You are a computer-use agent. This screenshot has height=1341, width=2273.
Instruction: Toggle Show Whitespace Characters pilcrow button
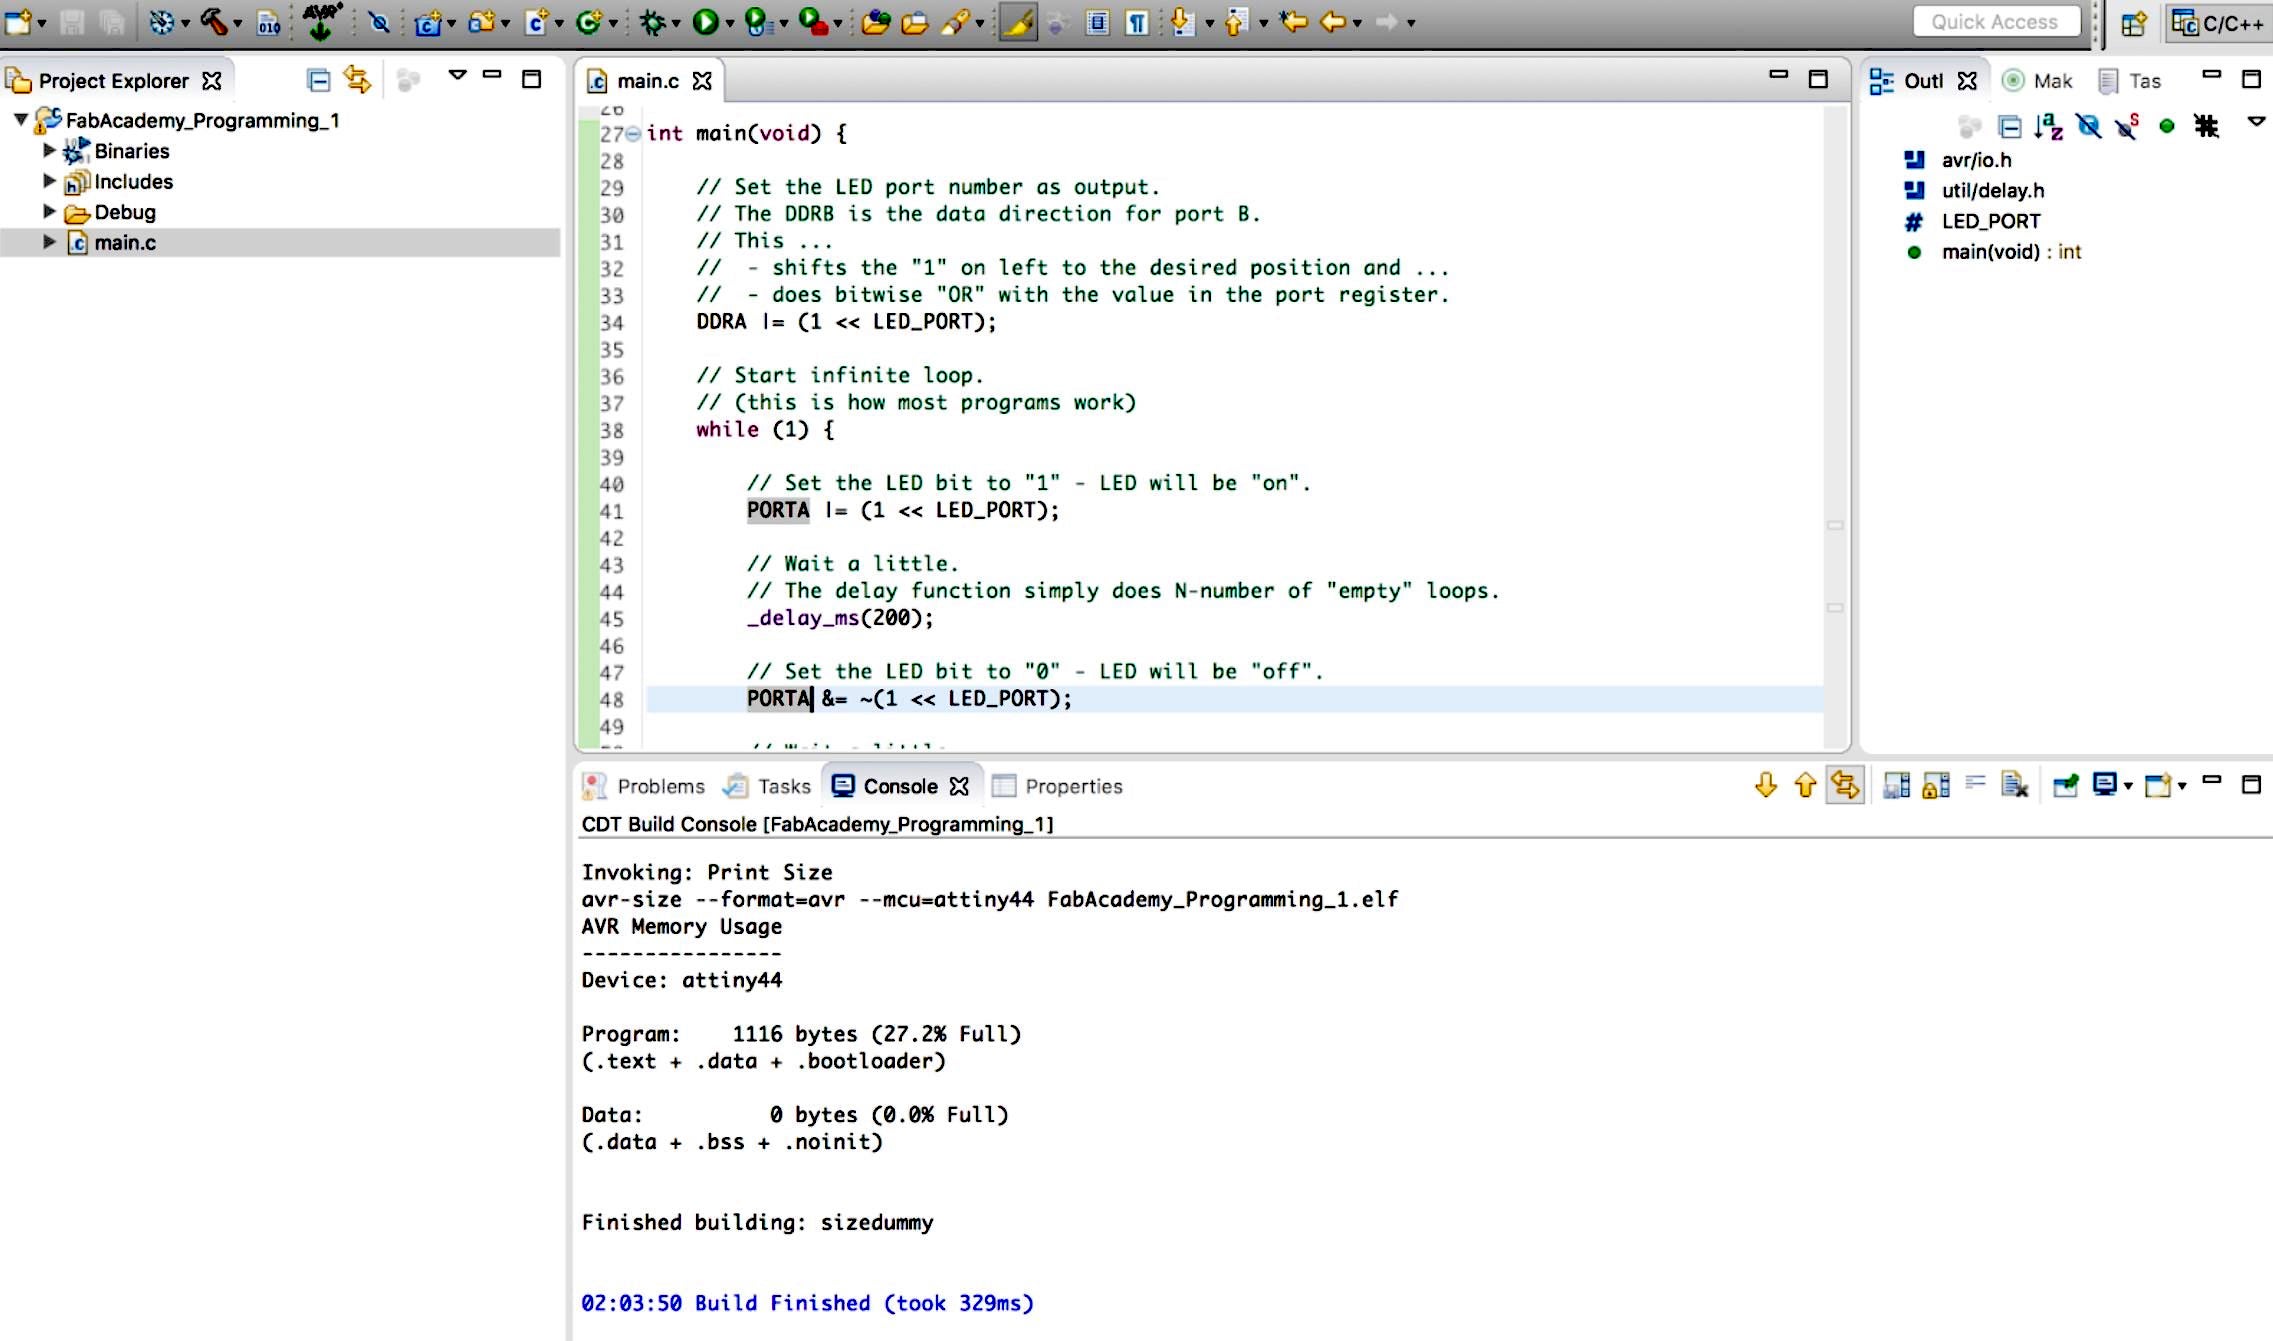tap(1137, 22)
